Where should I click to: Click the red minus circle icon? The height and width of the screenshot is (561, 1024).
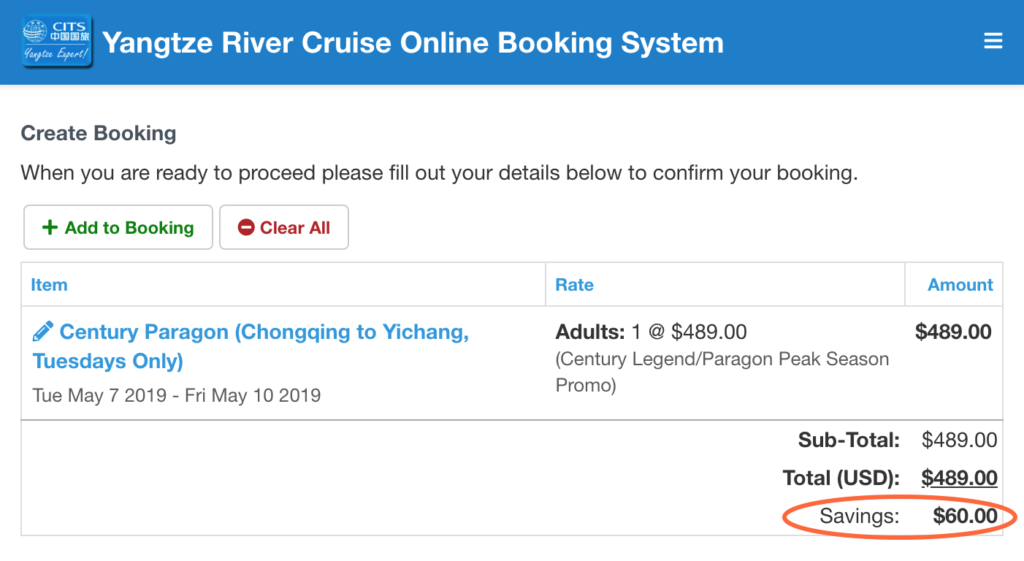point(246,227)
